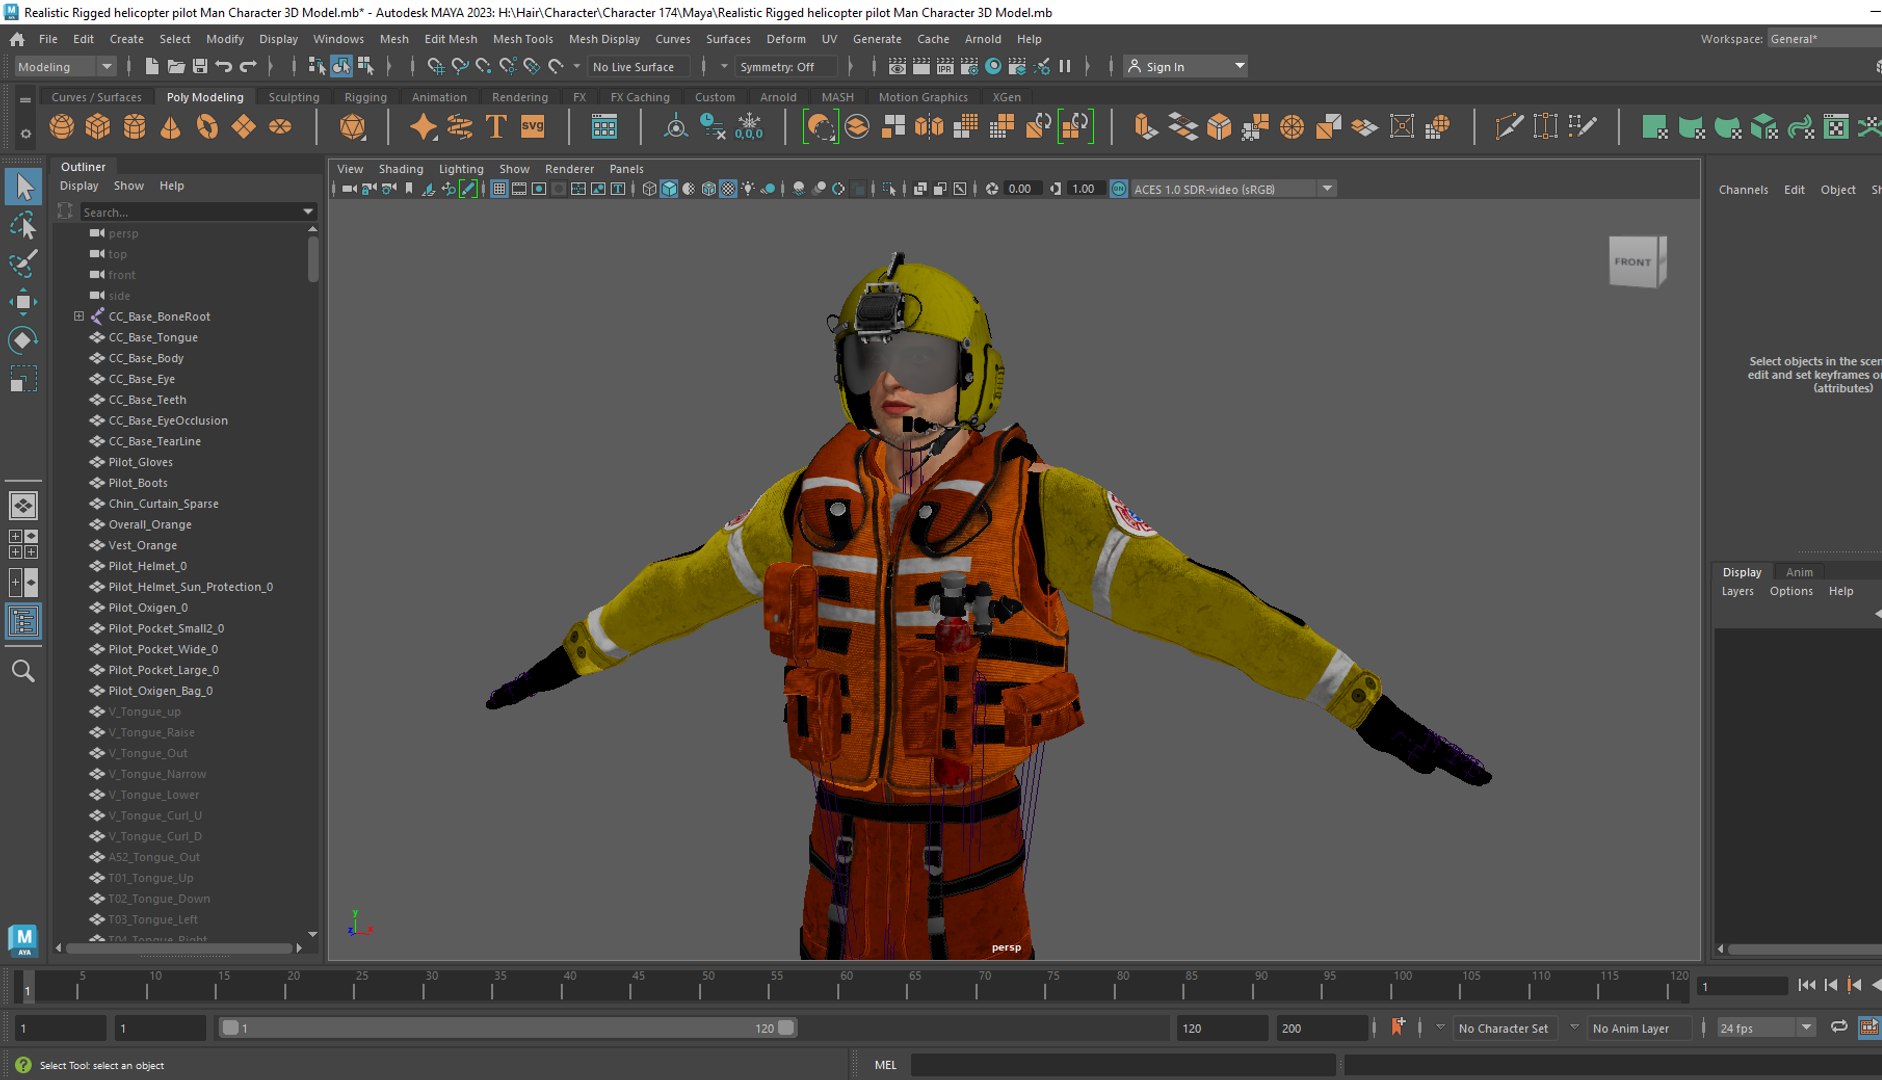Image resolution: width=1882 pixels, height=1080 pixels.
Task: Click the timeline at frame 60
Action: coord(846,986)
